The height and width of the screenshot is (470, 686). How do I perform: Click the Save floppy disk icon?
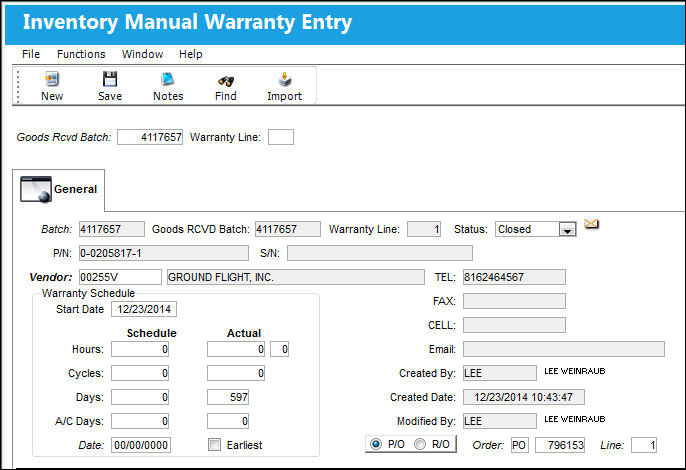point(110,79)
